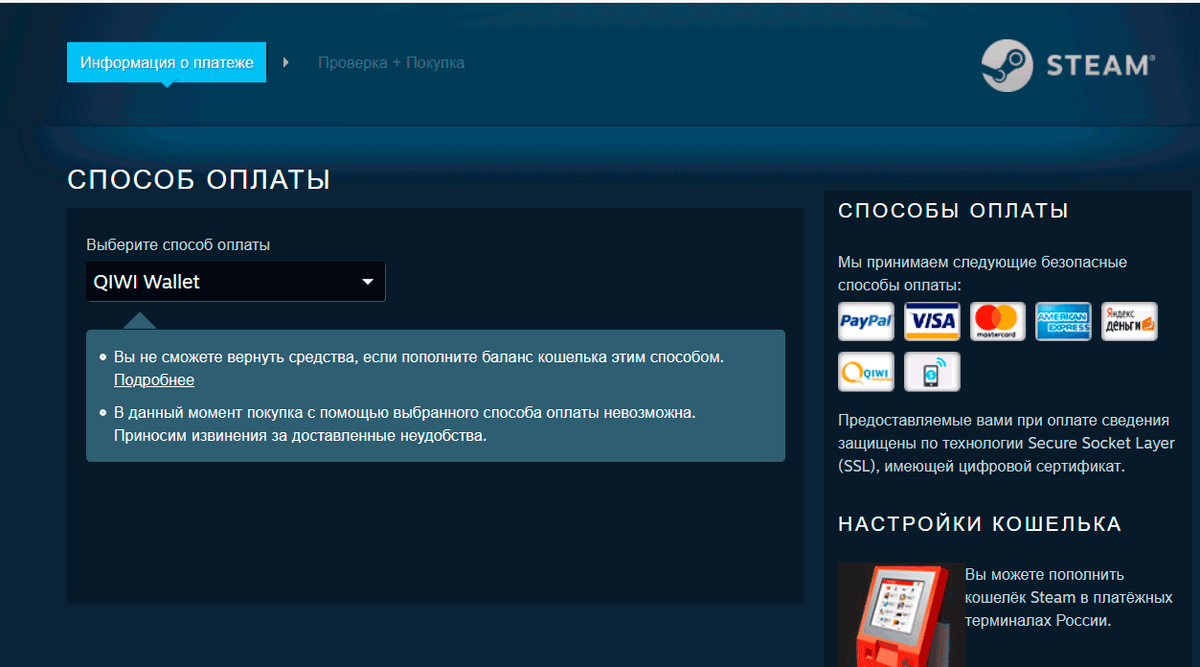Click the mobile phone payment icon

click(931, 371)
